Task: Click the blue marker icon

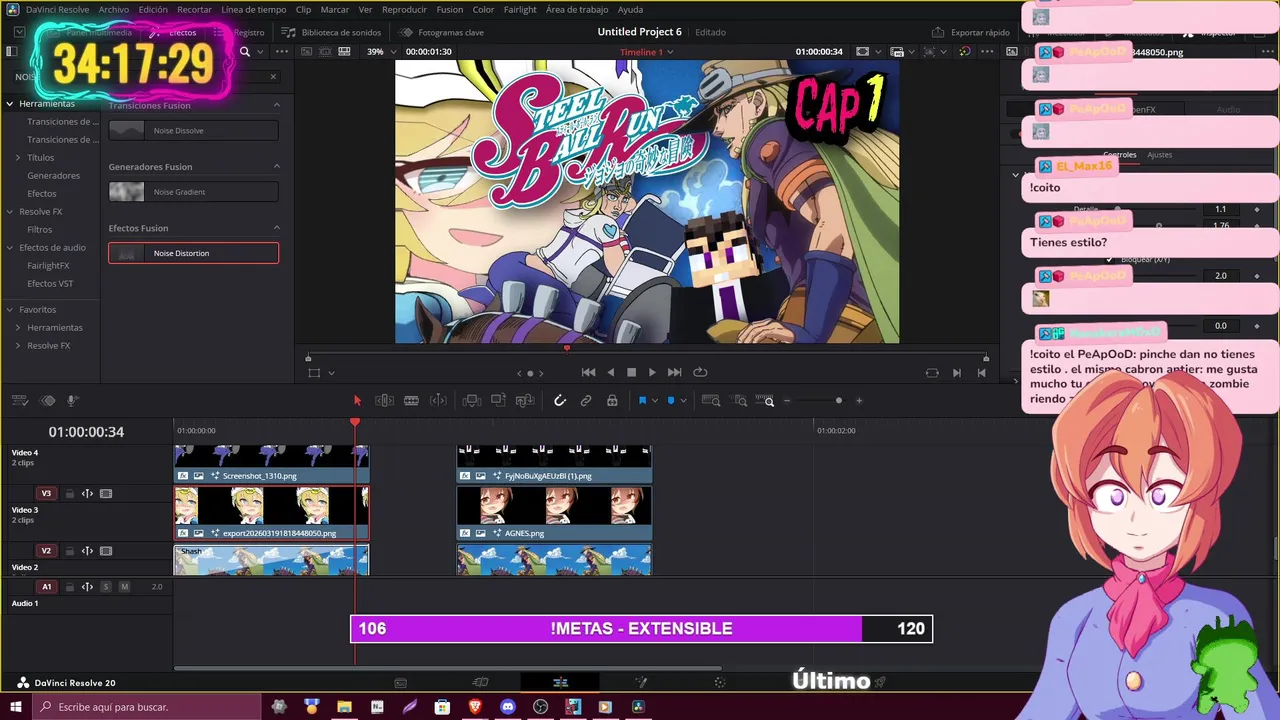Action: click(671, 401)
